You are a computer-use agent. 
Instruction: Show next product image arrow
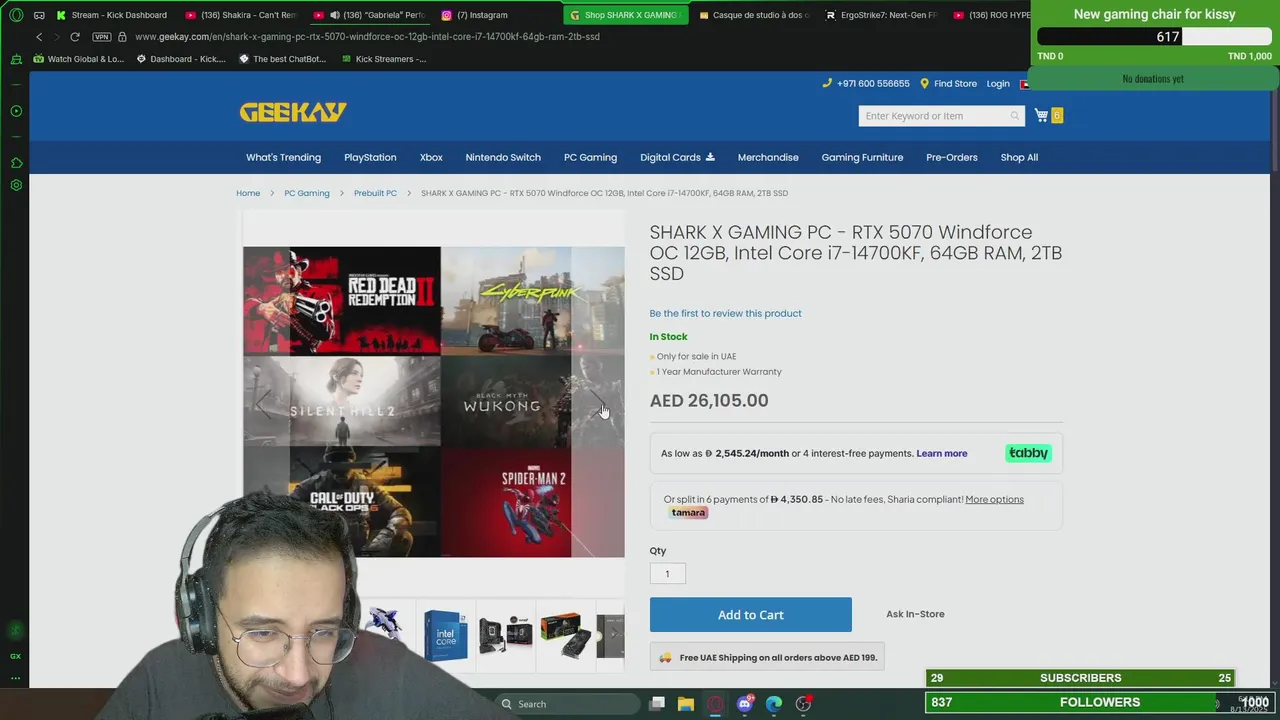coord(600,403)
